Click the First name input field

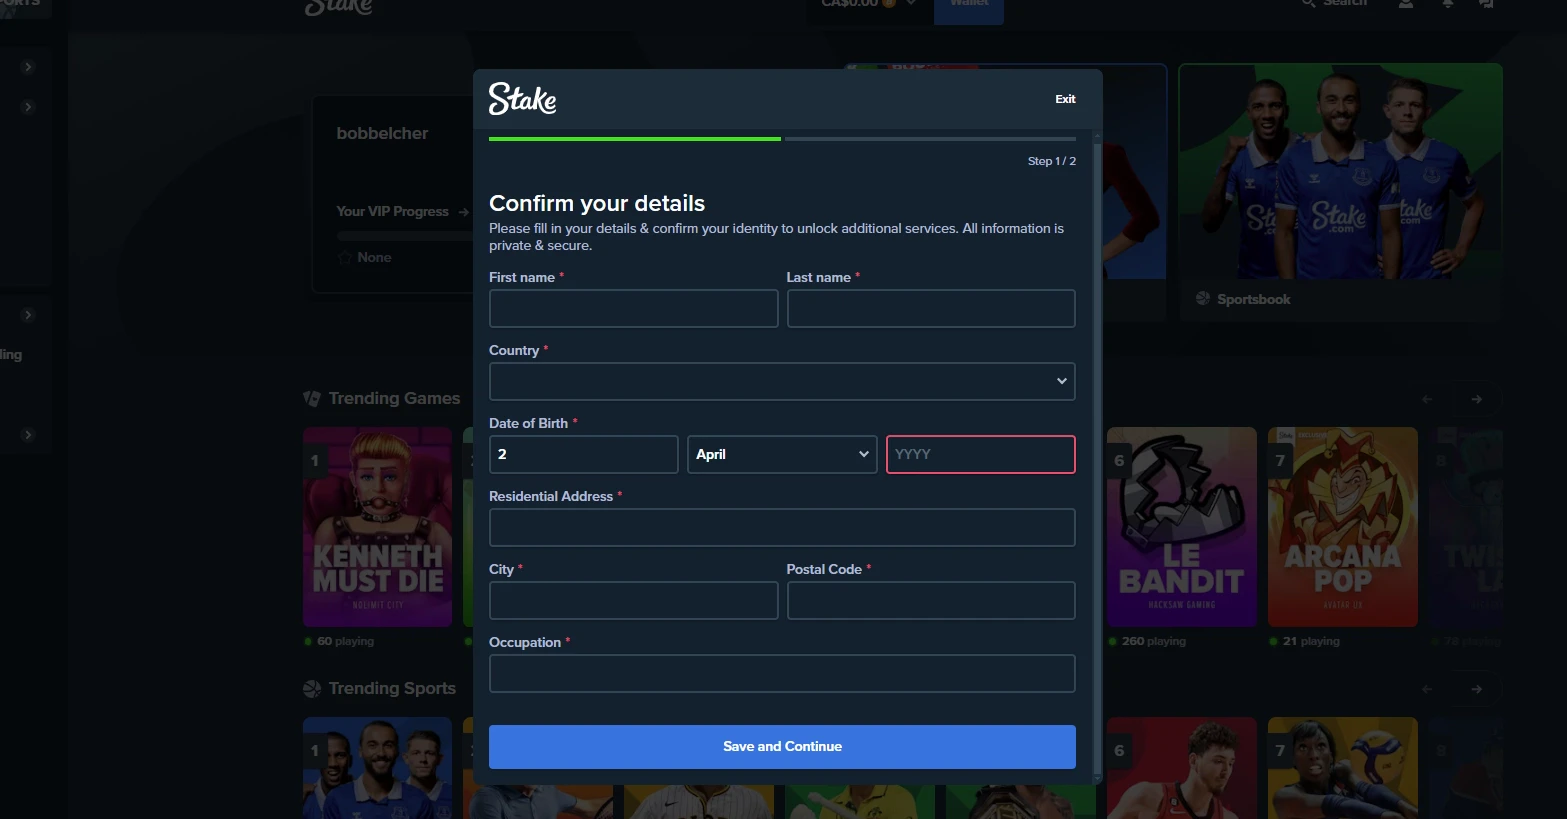click(633, 308)
